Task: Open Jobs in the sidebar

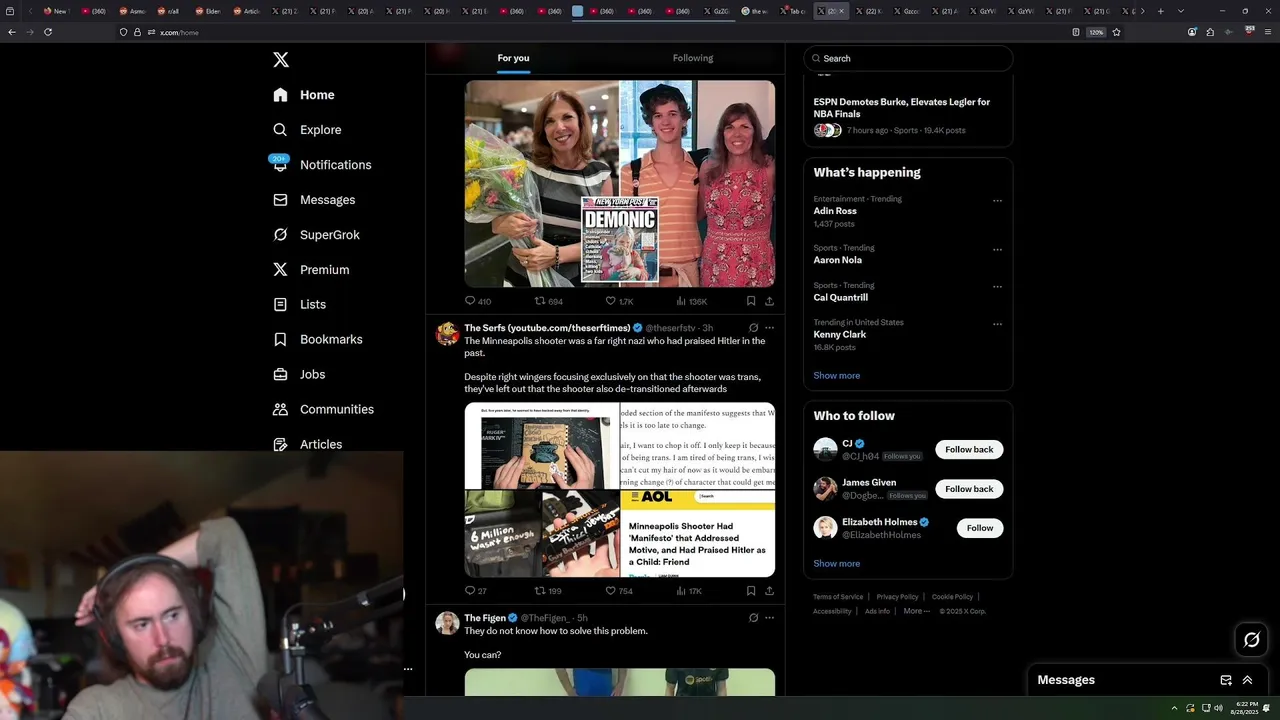Action: point(299,374)
